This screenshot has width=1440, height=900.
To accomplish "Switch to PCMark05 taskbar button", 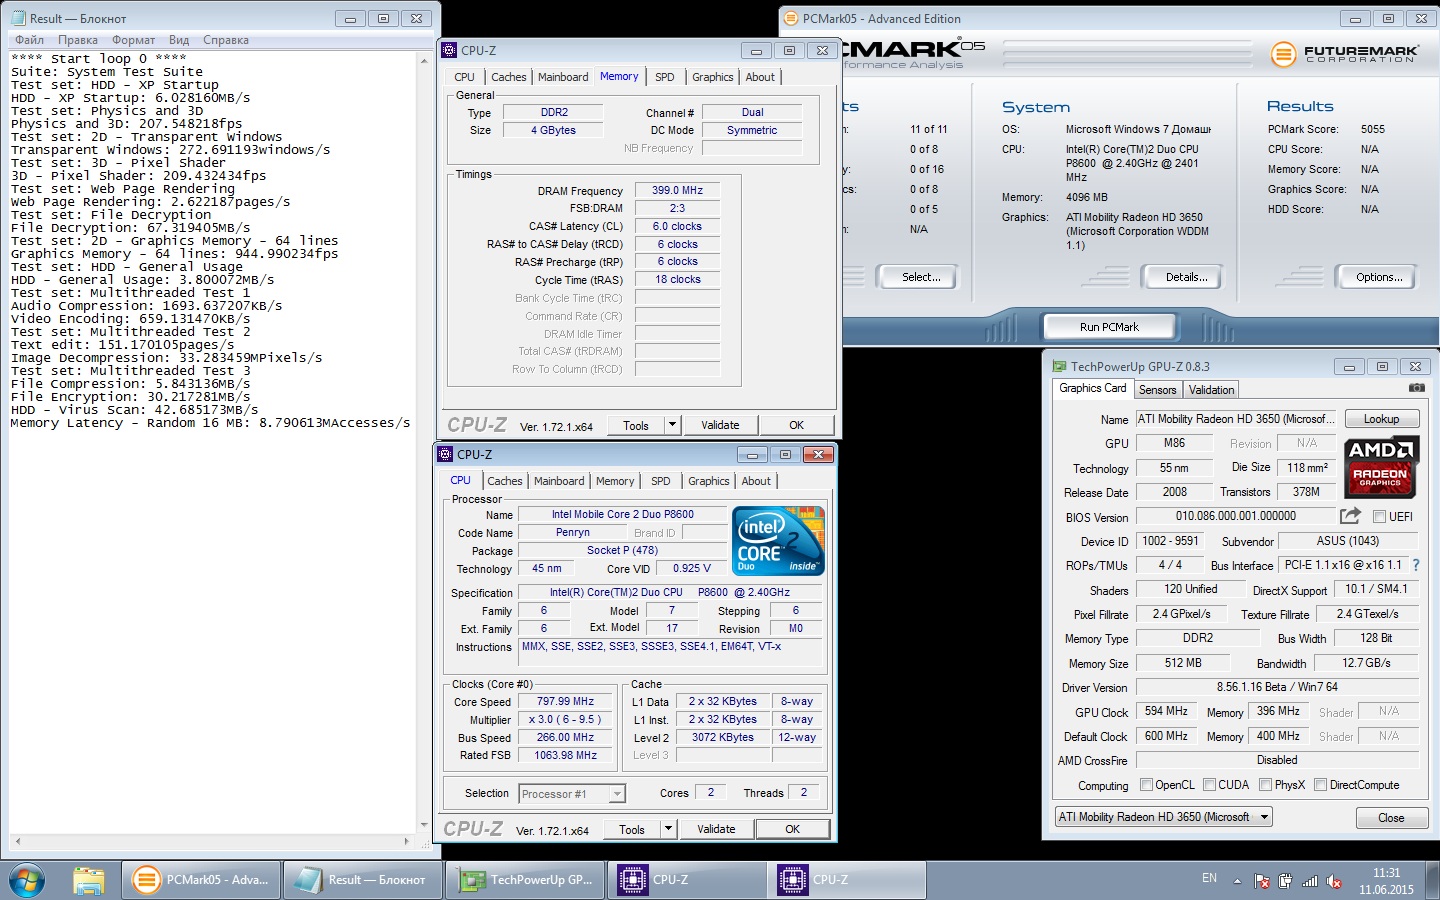I will click(200, 880).
